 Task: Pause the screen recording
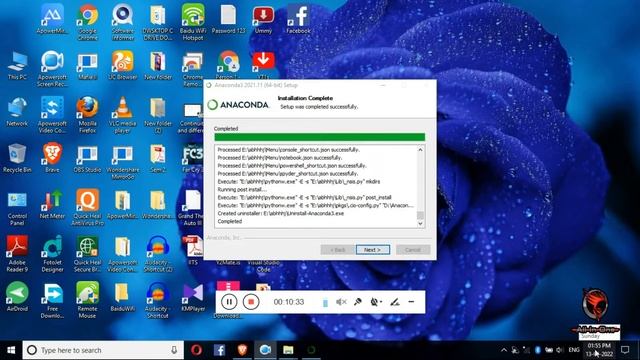[x=229, y=302]
